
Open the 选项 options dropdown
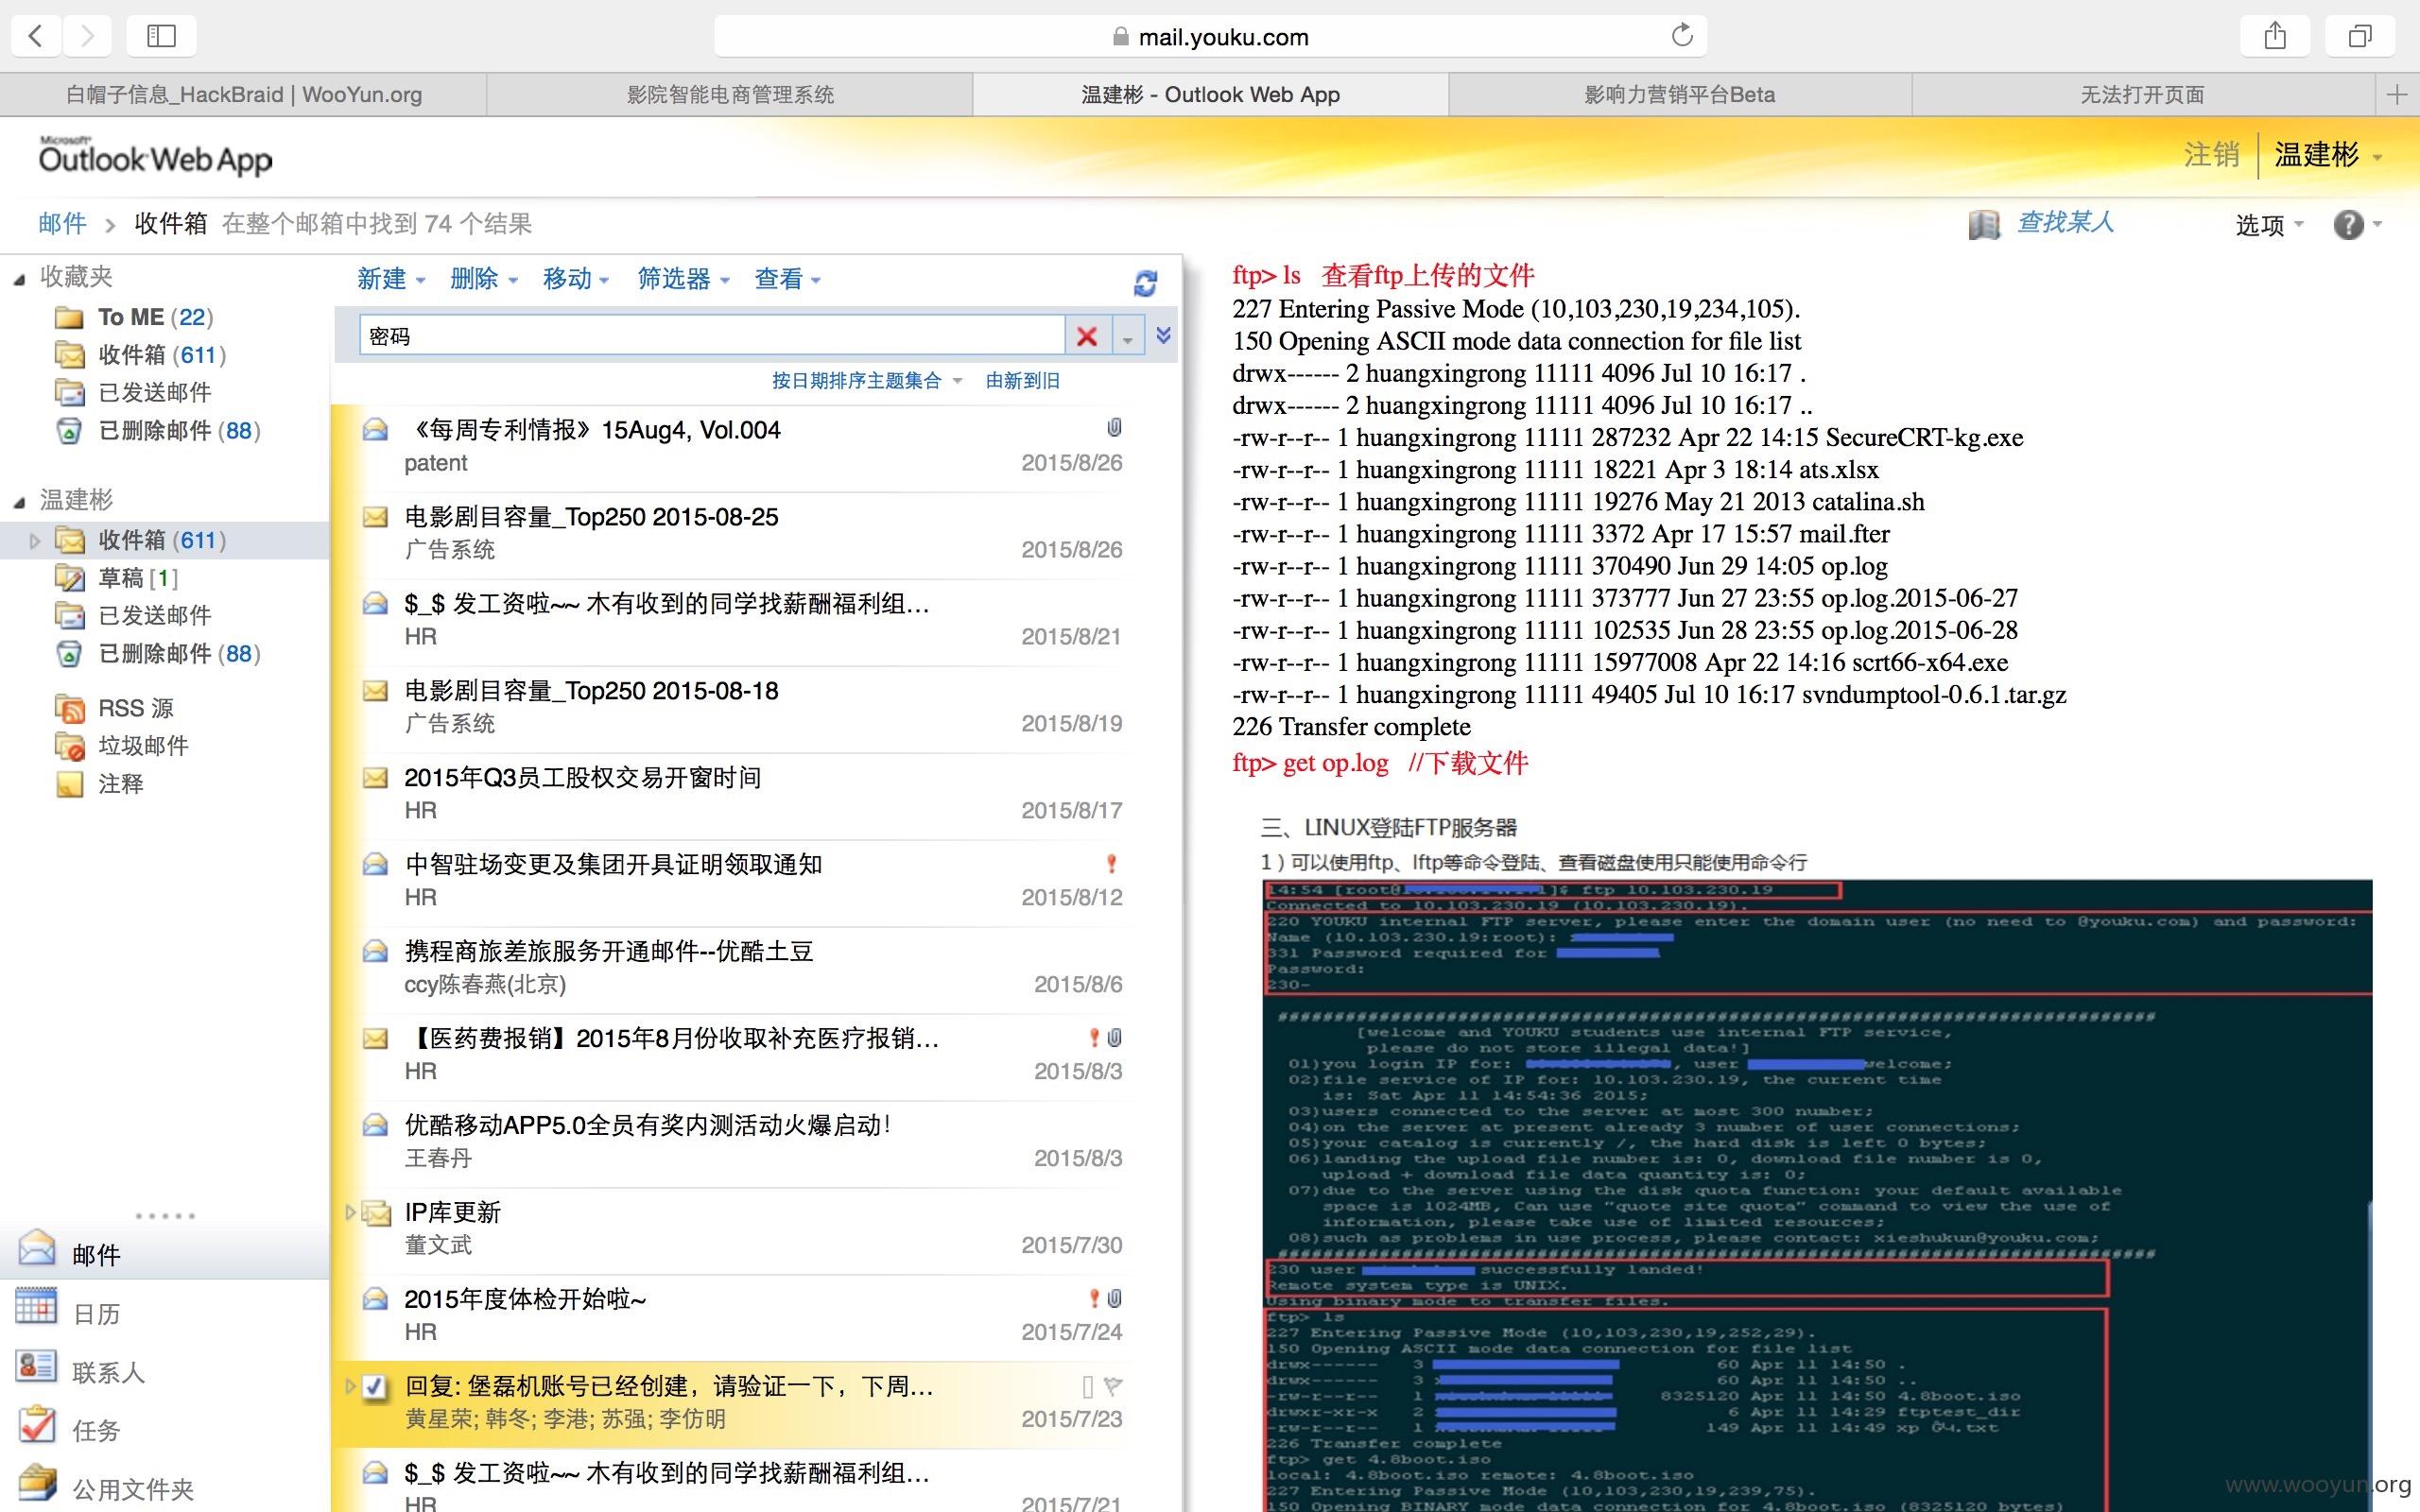[x=2269, y=225]
